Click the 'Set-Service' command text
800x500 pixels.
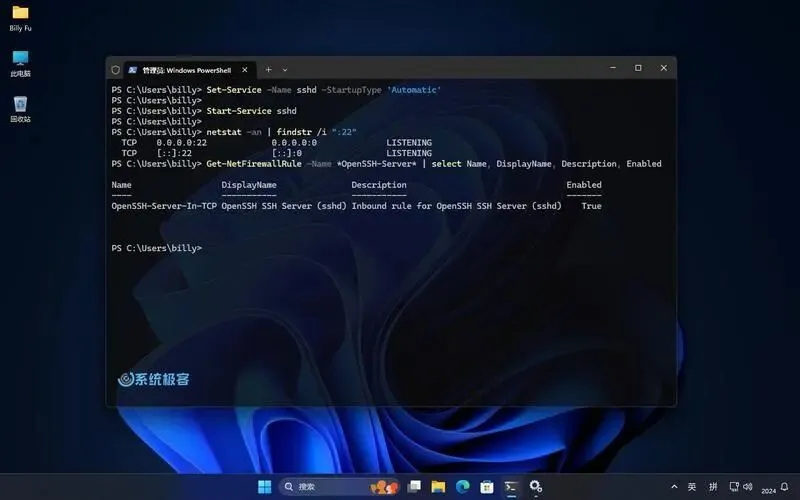pos(234,90)
